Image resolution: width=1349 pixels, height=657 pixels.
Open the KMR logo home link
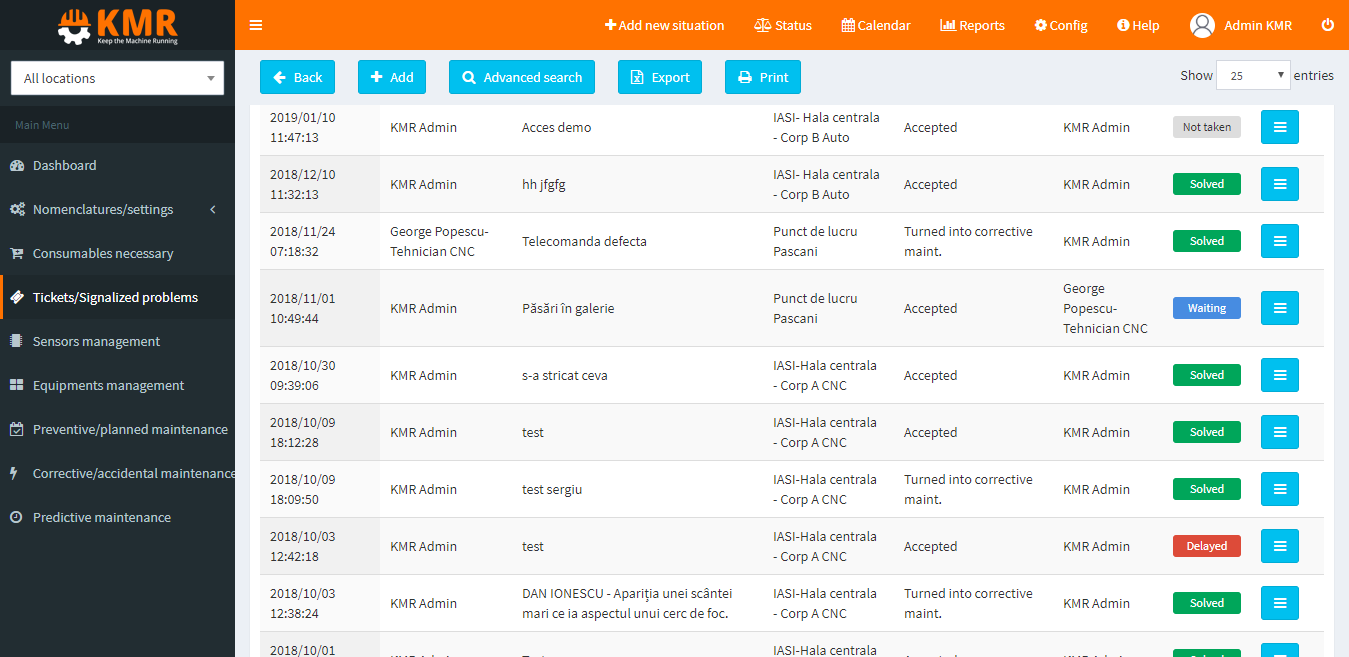pyautogui.click(x=117, y=25)
